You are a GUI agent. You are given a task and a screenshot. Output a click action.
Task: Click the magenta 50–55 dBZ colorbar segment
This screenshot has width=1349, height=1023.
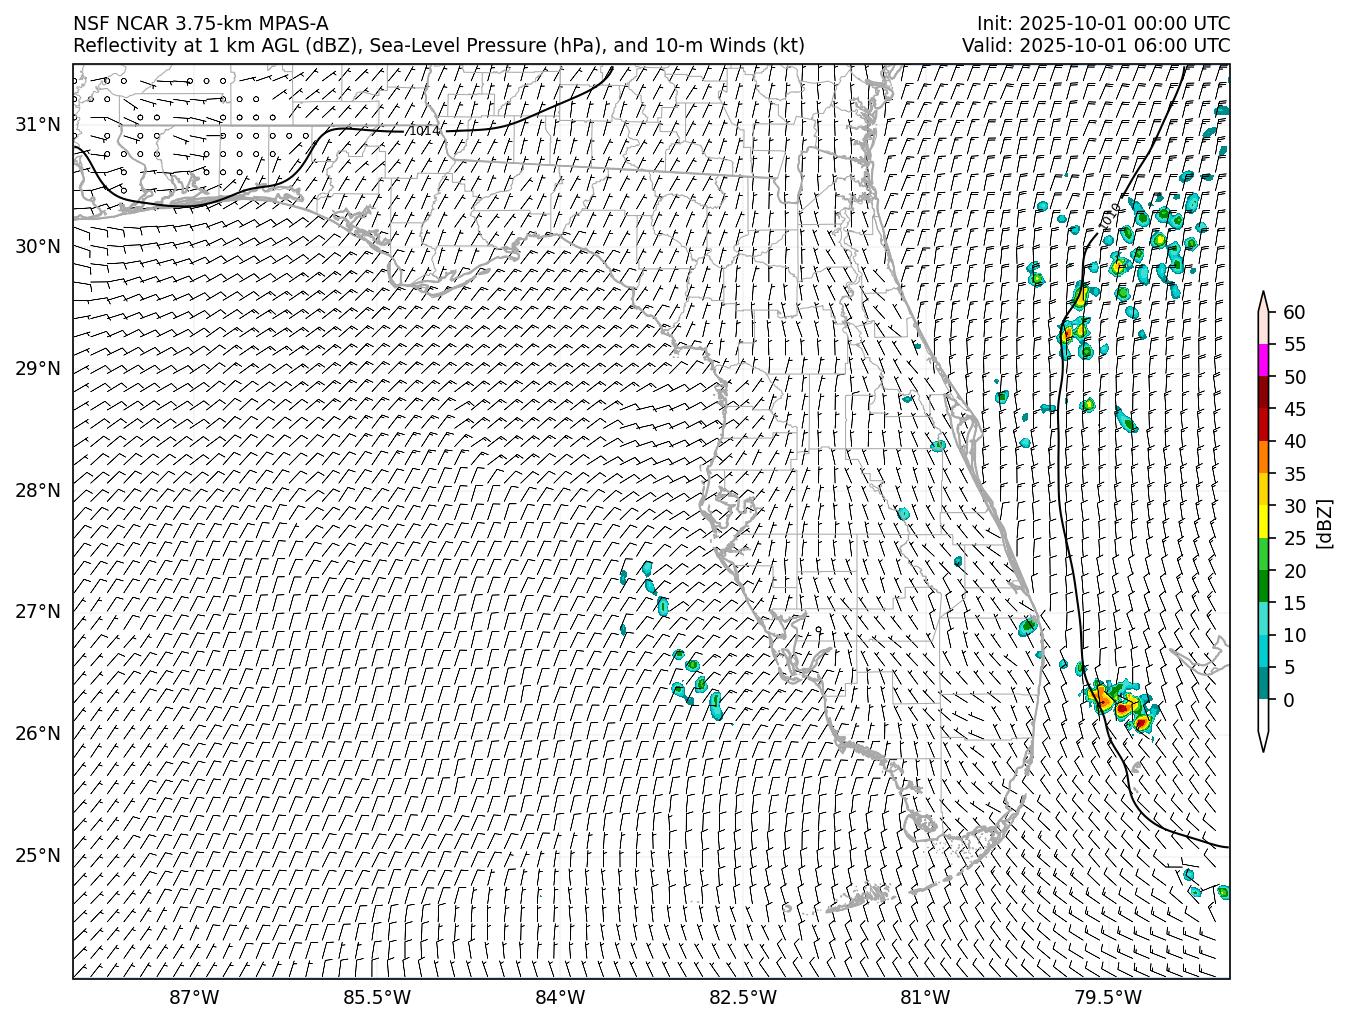1263,360
